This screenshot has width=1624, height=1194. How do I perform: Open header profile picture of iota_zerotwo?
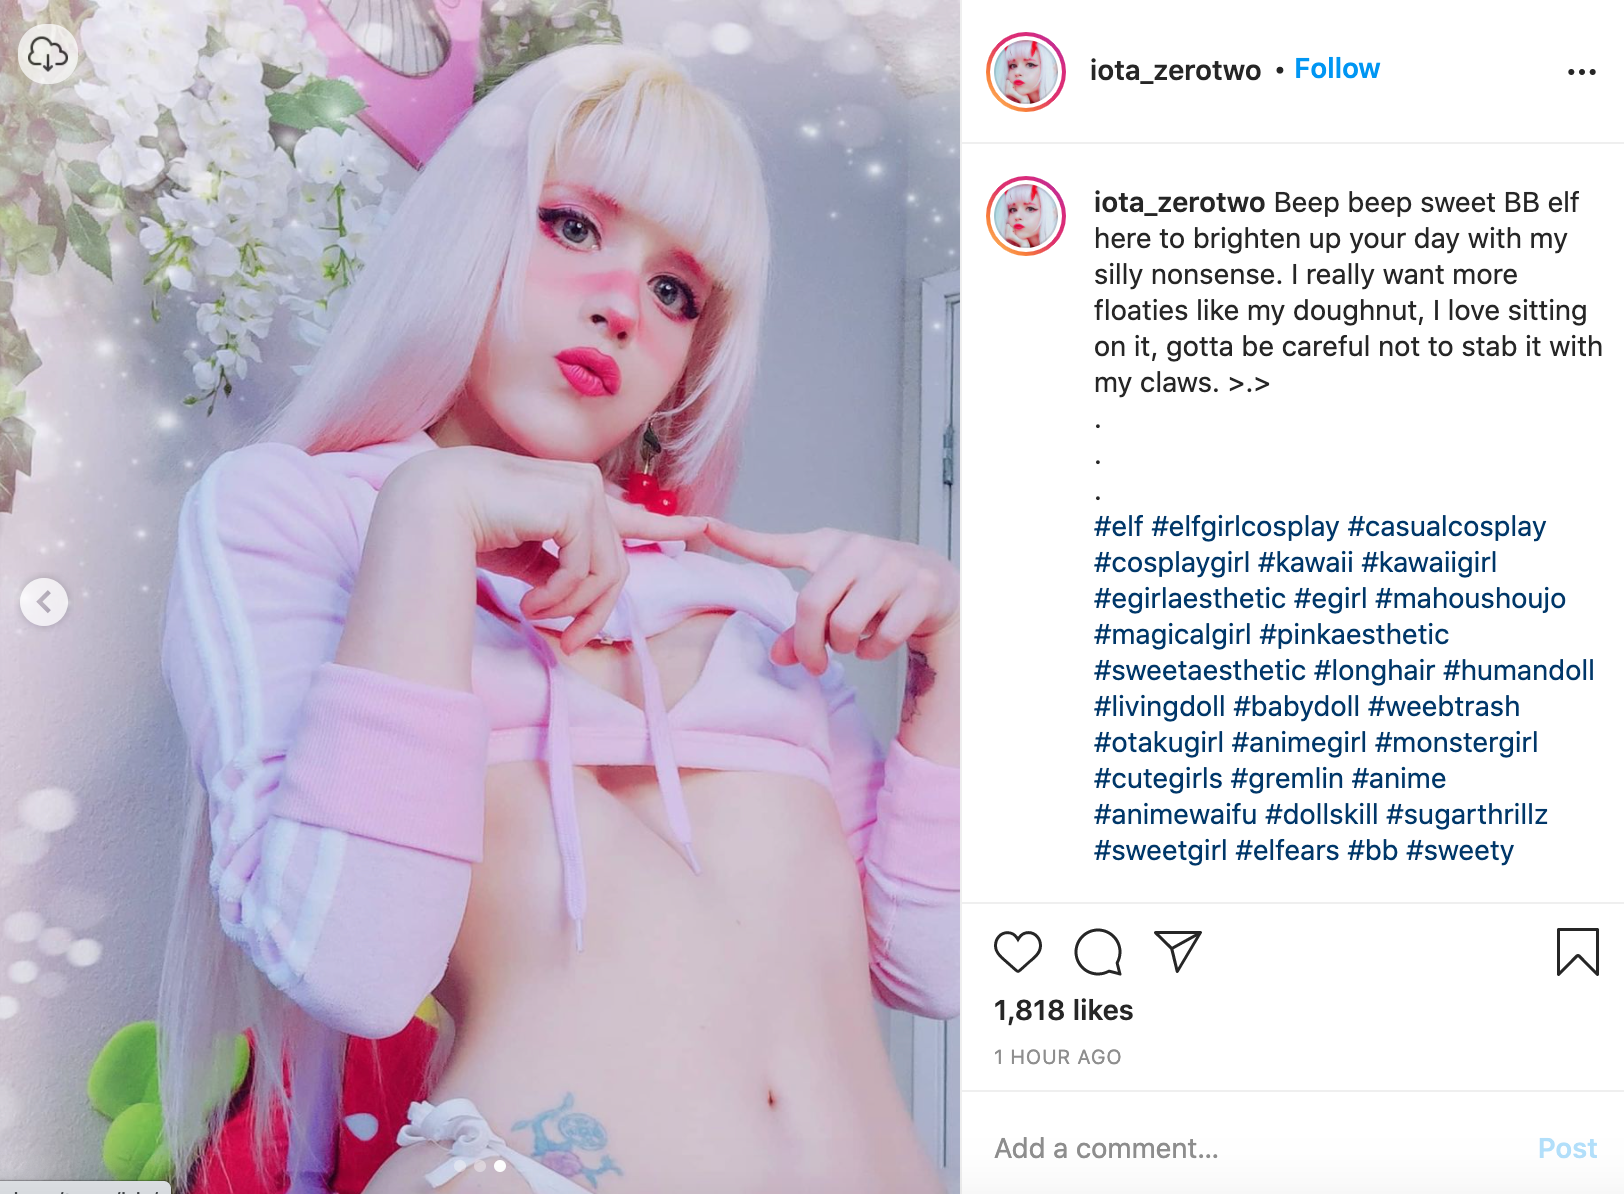coord(1026,72)
